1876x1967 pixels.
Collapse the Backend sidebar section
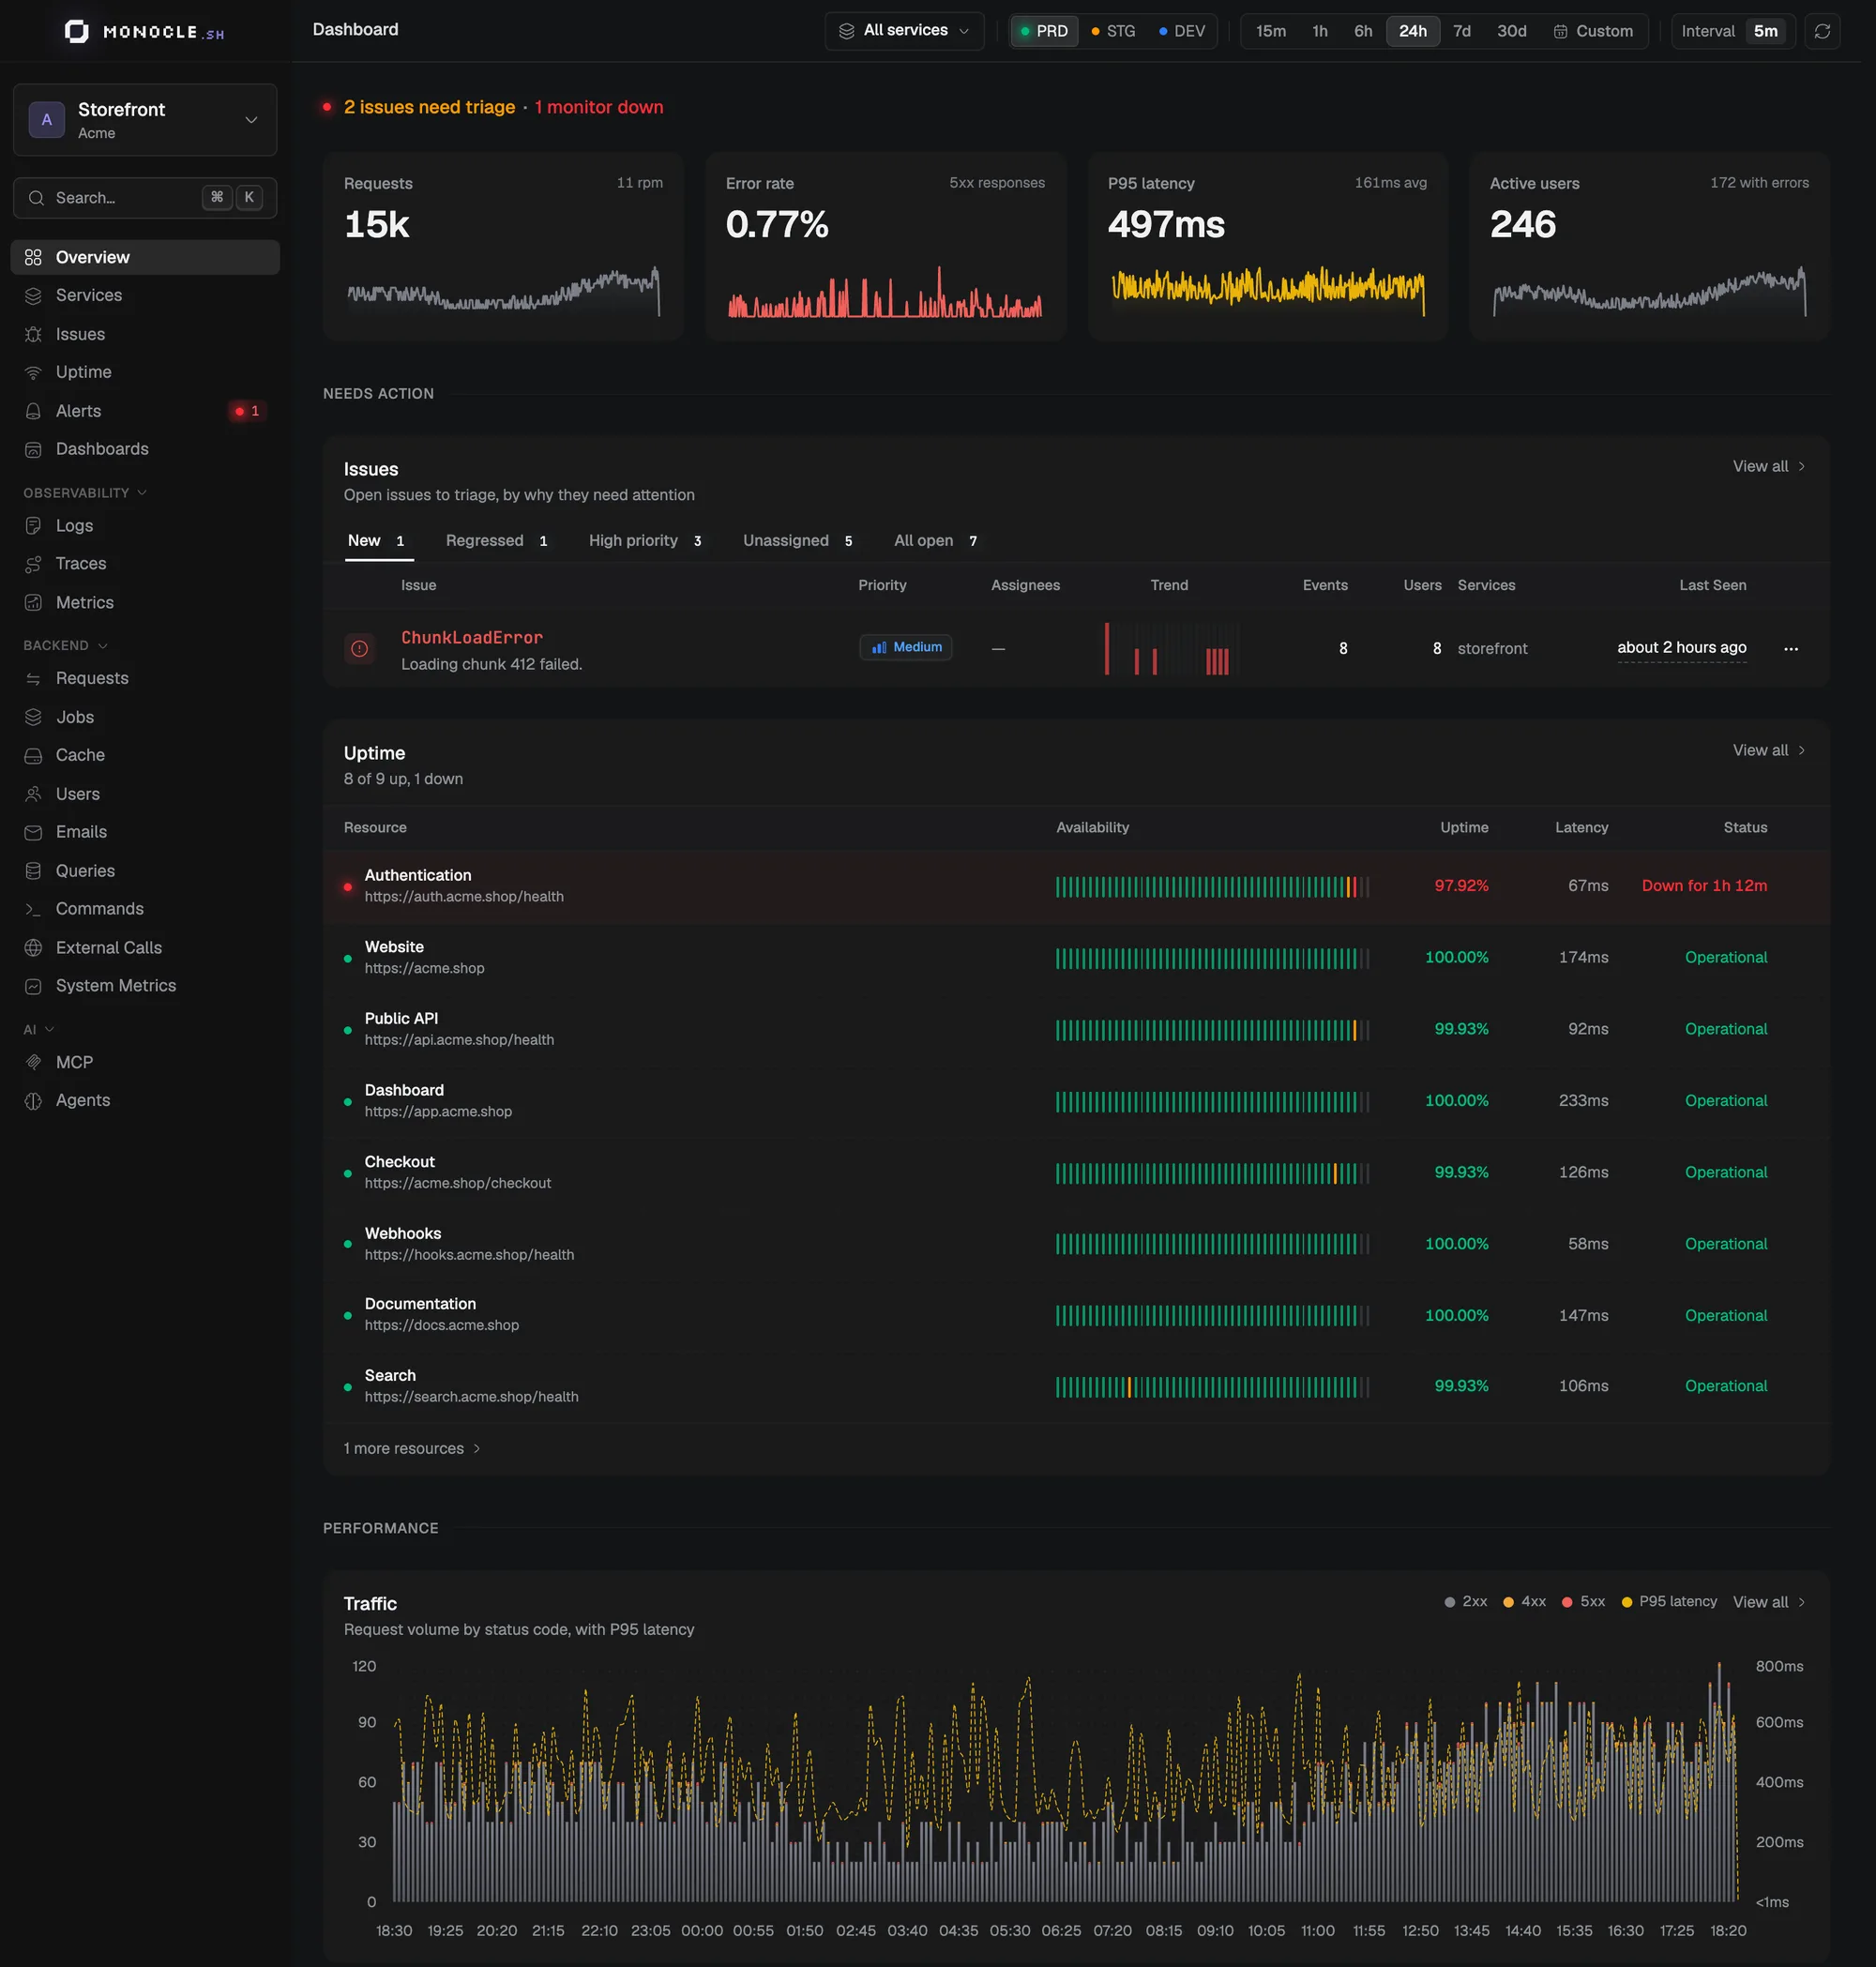click(x=66, y=646)
